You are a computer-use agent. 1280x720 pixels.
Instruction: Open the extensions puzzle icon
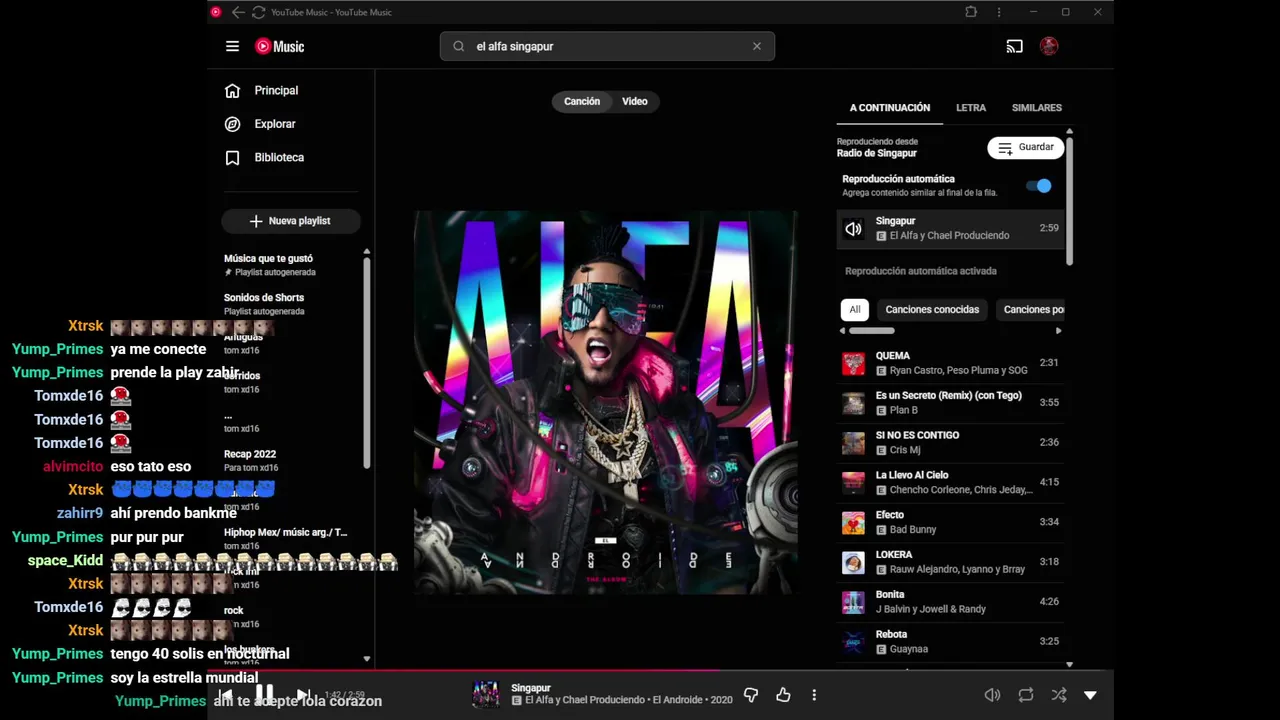[x=971, y=12]
